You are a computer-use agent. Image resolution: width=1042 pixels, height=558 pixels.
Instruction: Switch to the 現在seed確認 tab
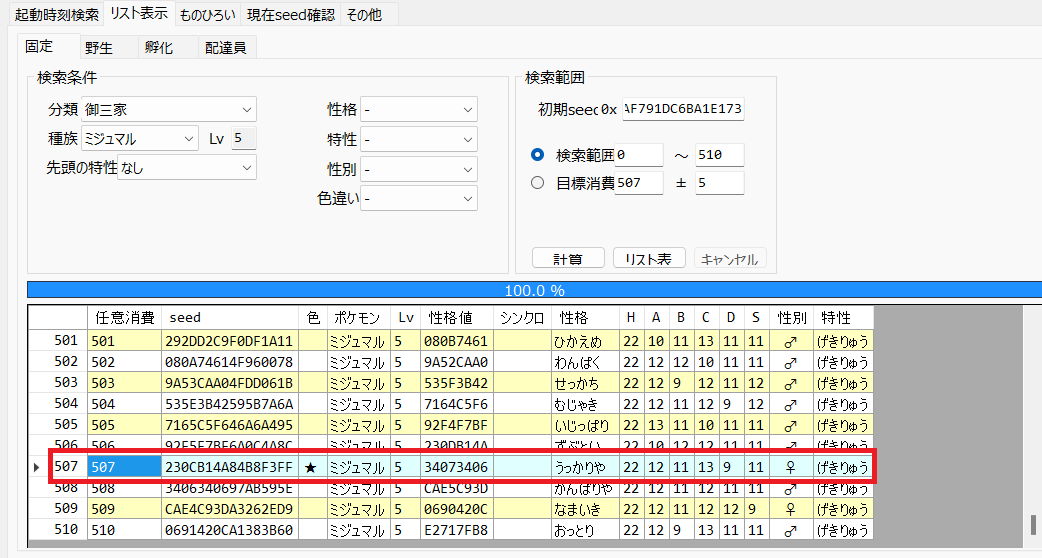pos(290,14)
